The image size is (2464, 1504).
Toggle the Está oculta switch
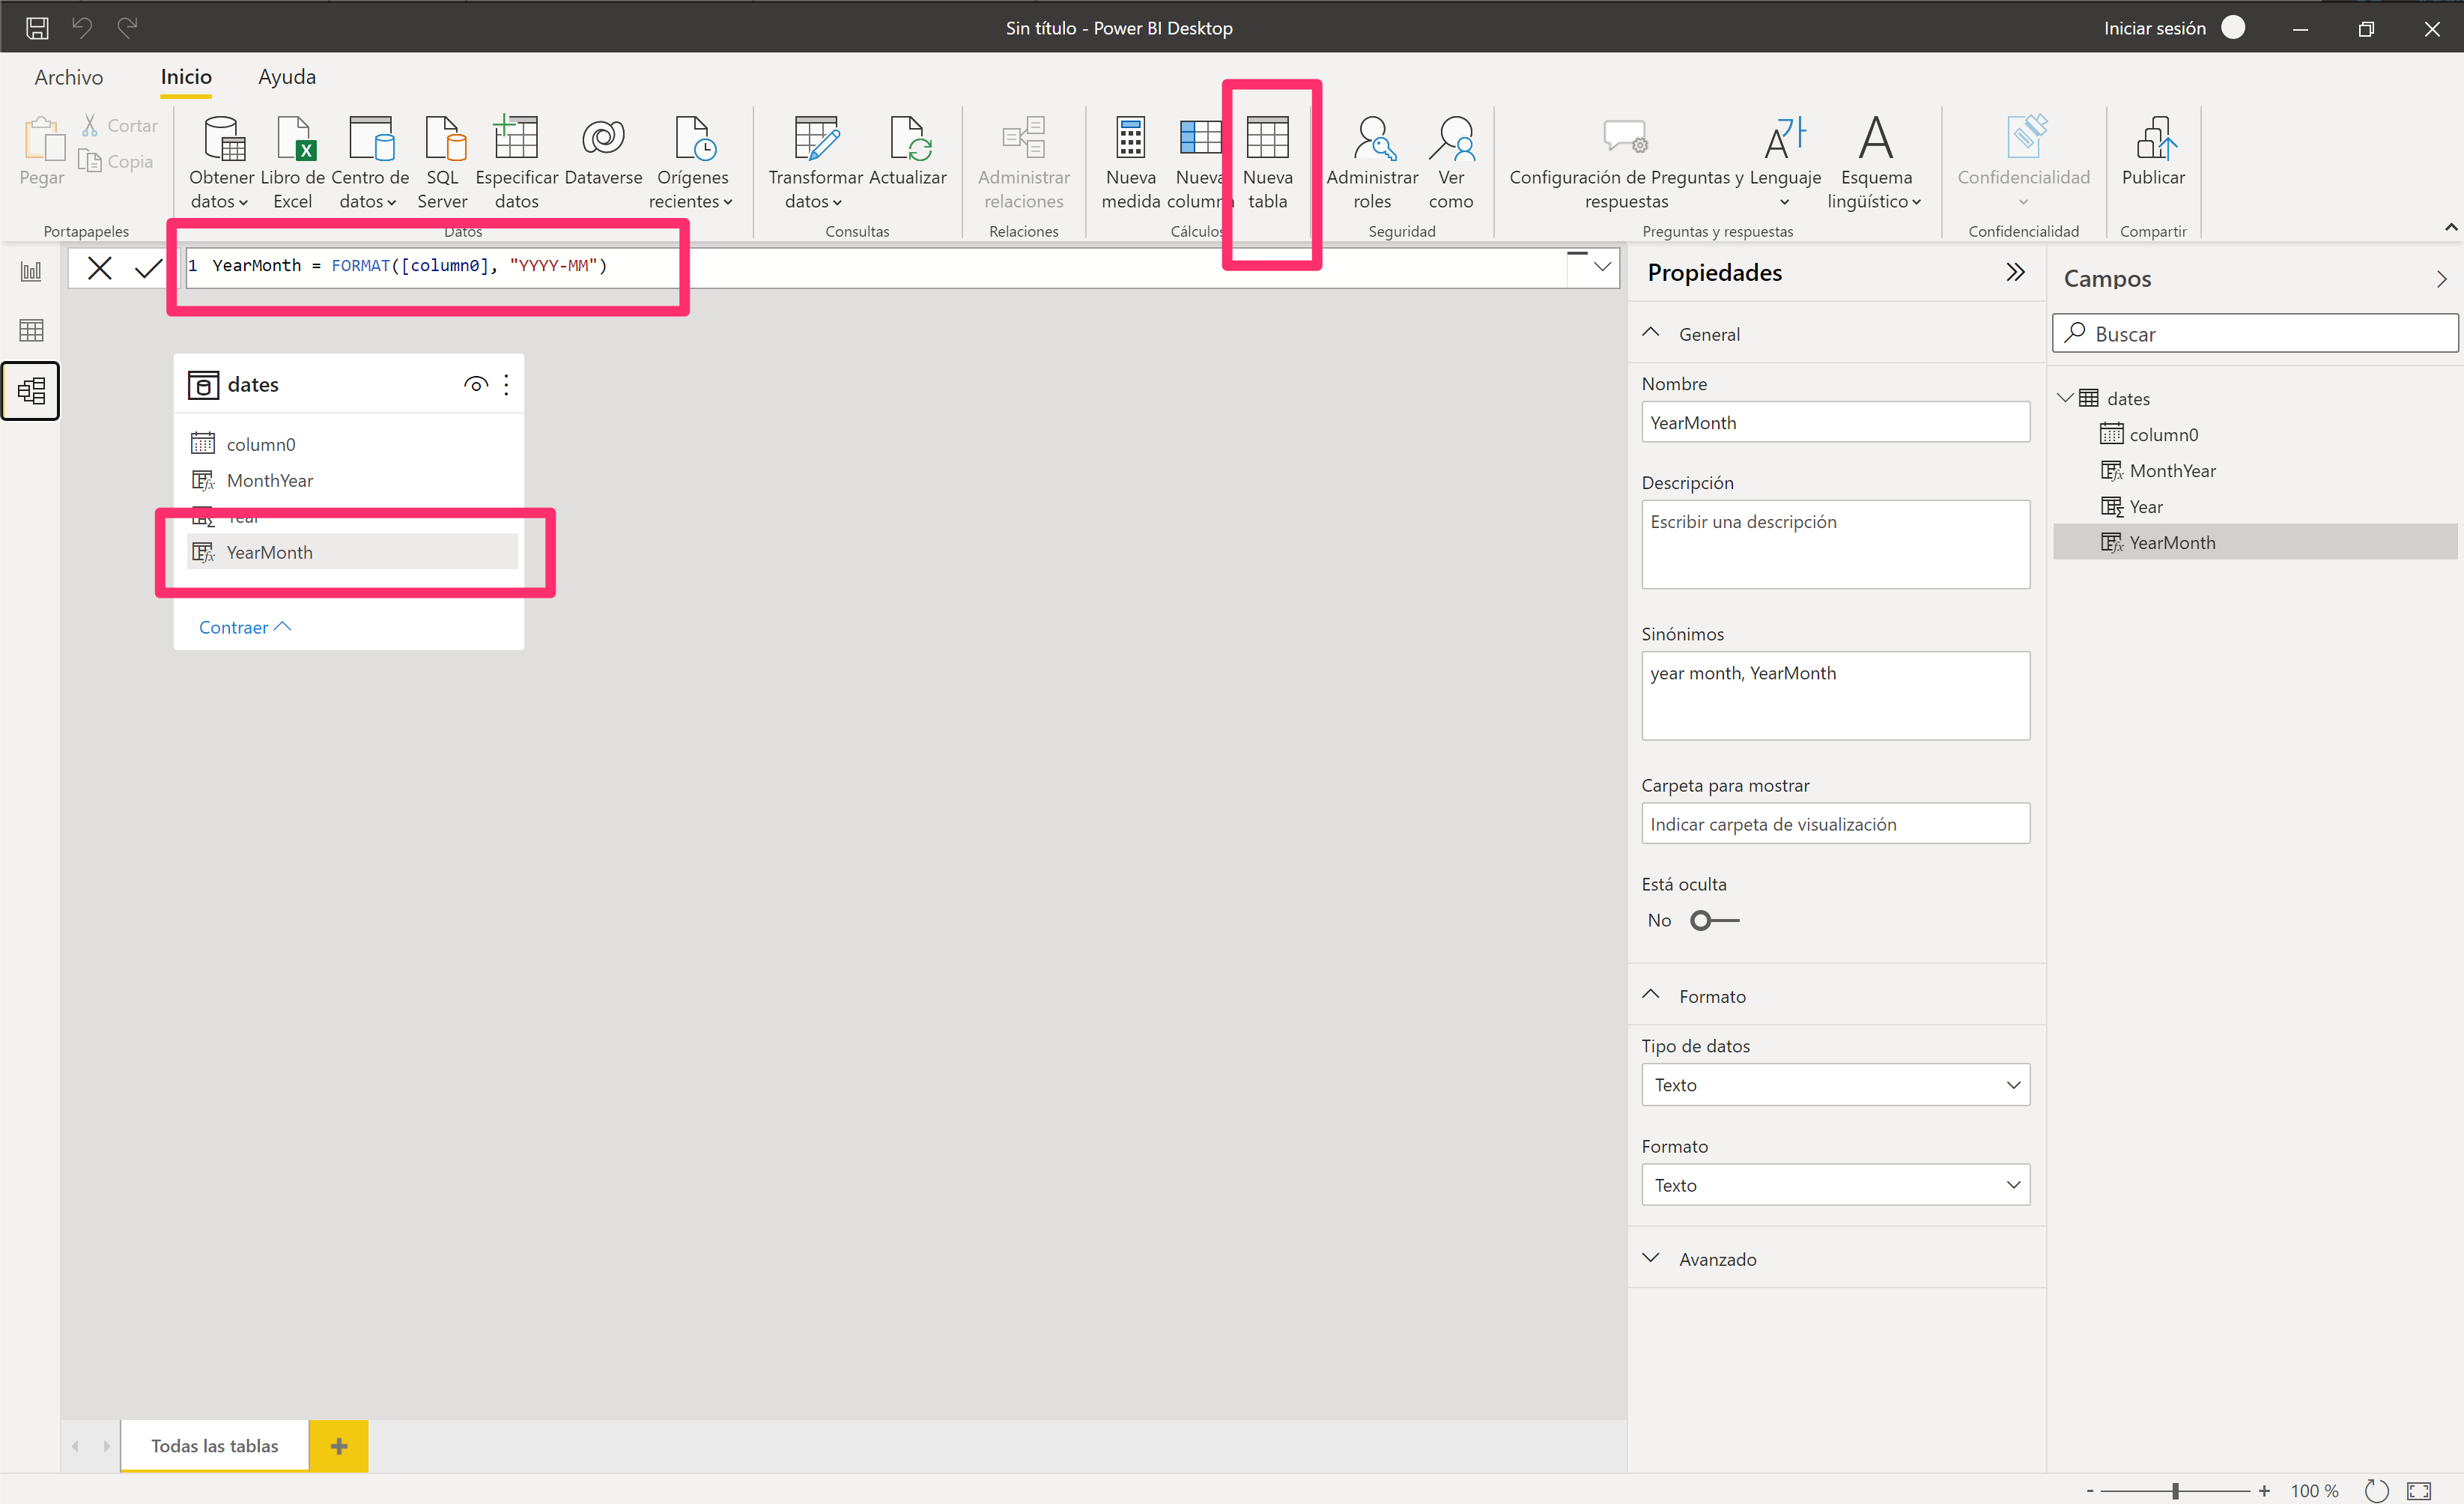tap(1714, 920)
